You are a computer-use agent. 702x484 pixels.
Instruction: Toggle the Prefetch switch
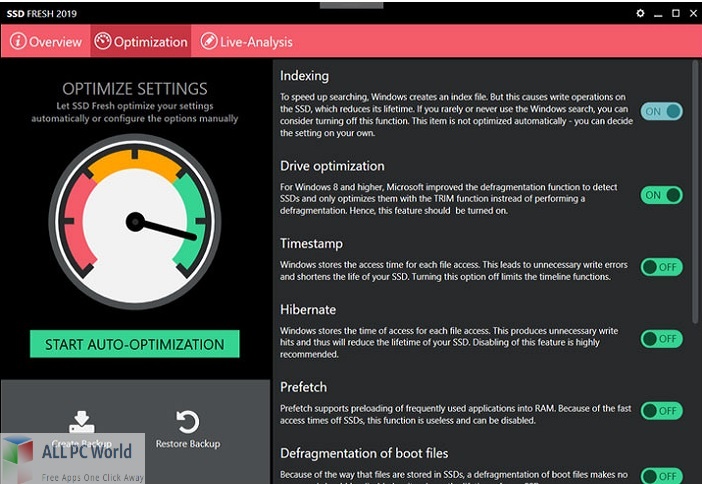pos(661,411)
